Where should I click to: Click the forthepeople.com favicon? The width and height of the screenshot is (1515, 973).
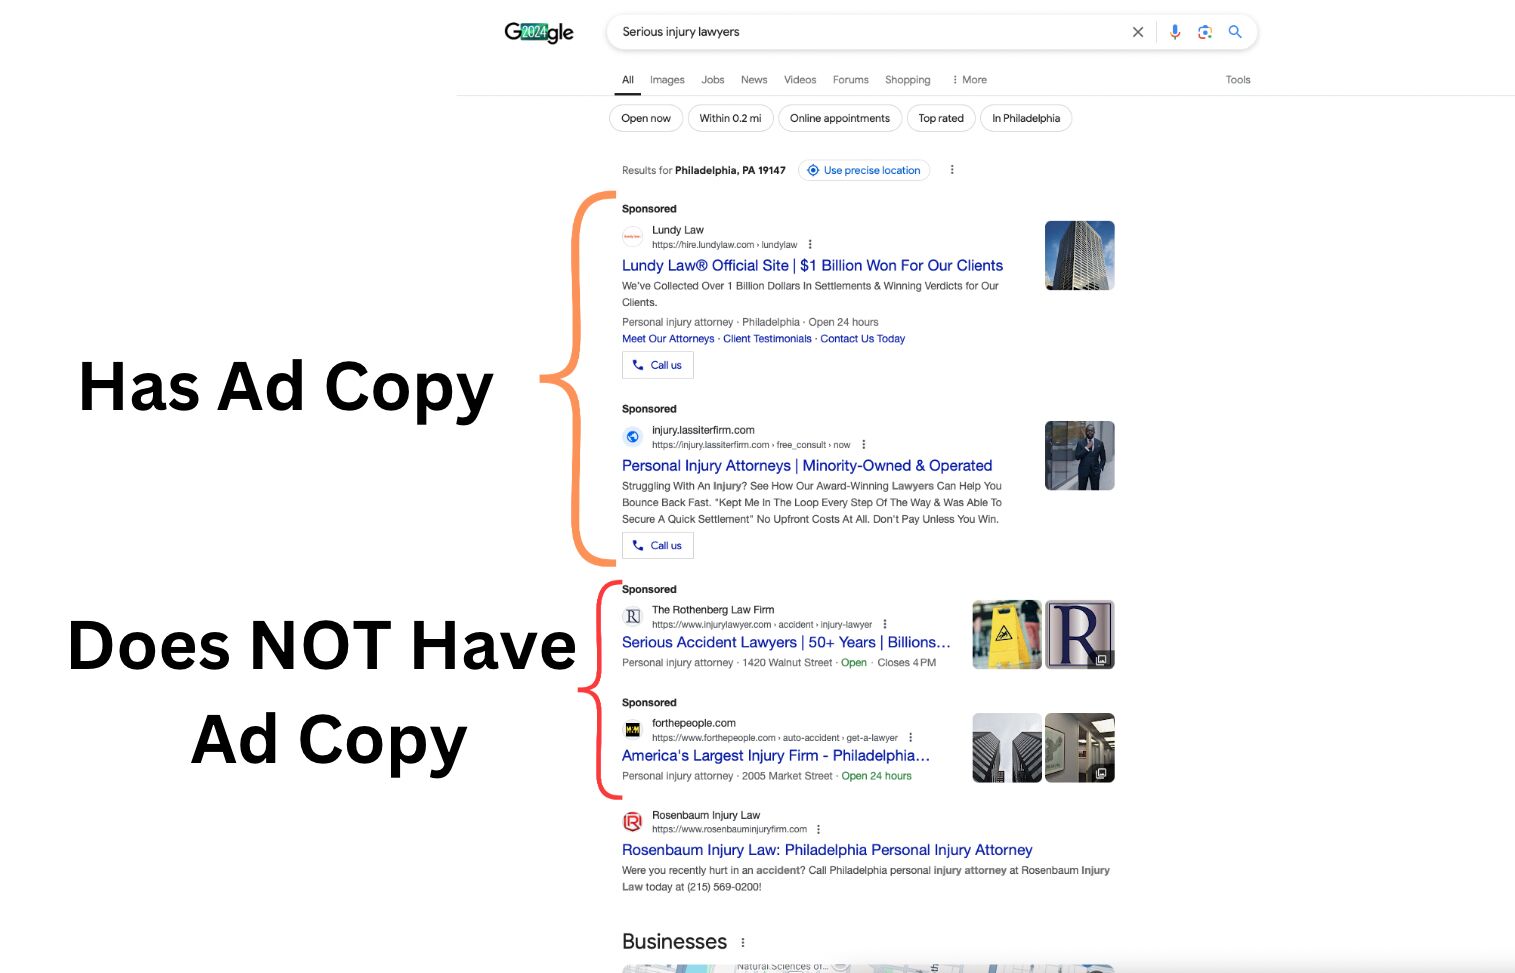[633, 729]
